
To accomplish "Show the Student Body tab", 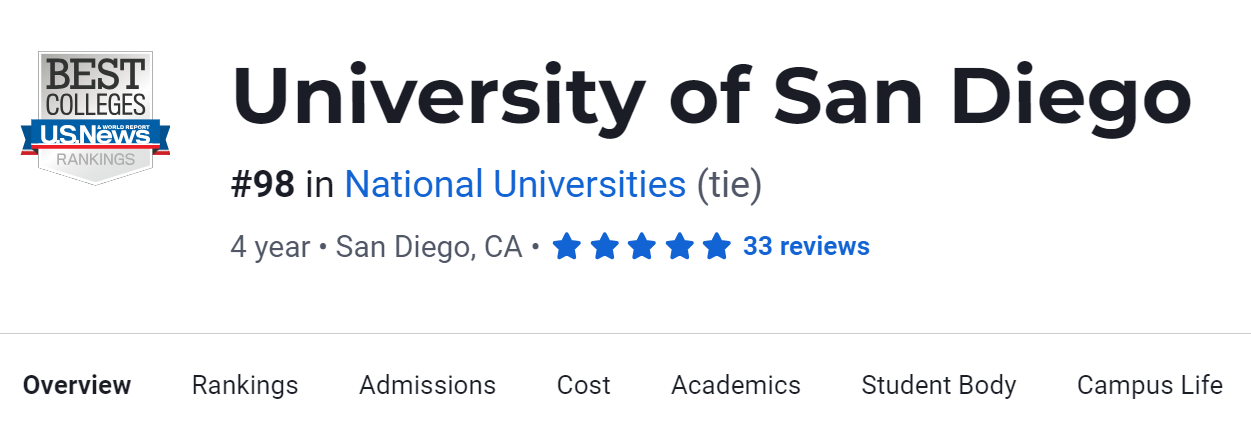I will [x=938, y=385].
